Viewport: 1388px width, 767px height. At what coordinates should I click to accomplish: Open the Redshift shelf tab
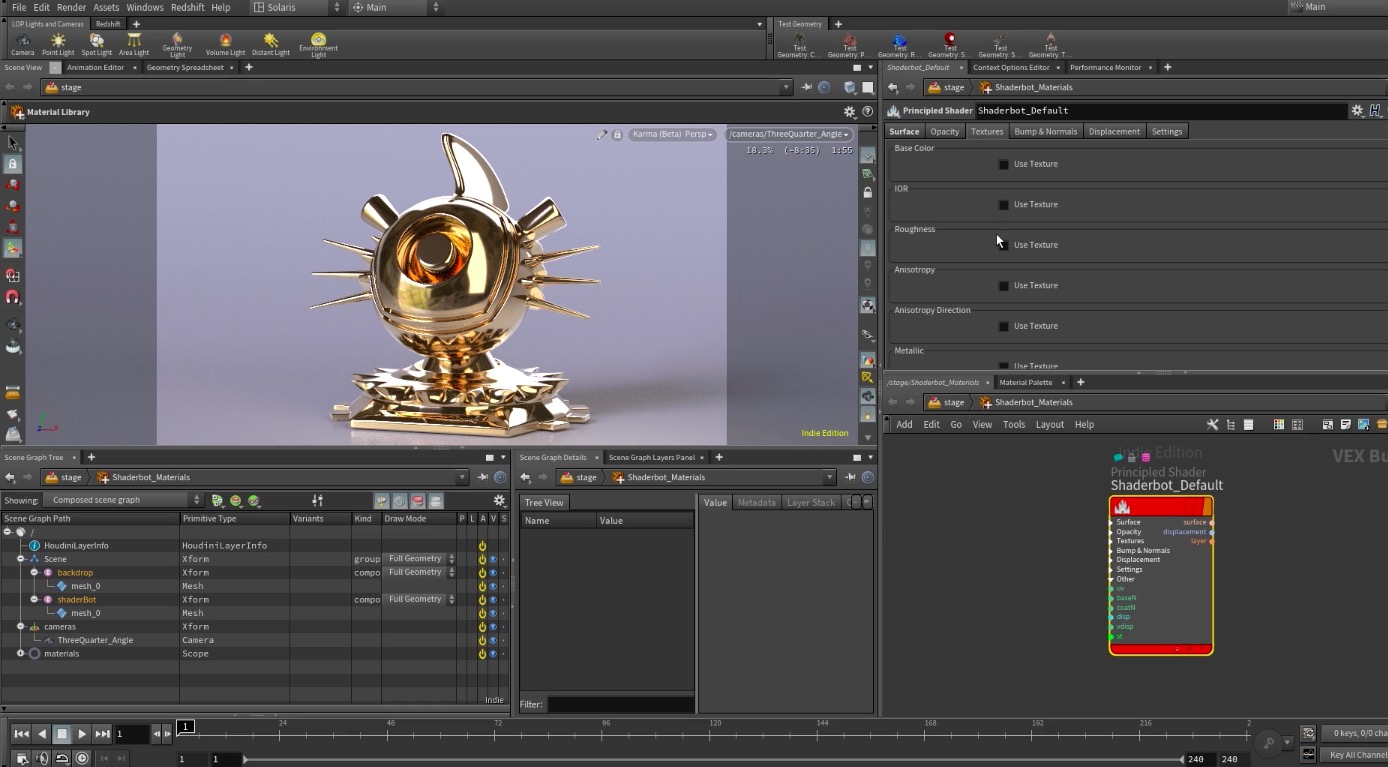tap(108, 24)
